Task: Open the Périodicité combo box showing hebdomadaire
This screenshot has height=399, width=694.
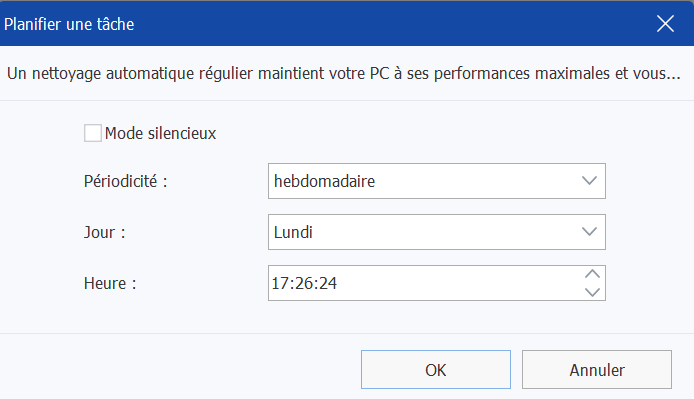Action: [436, 181]
